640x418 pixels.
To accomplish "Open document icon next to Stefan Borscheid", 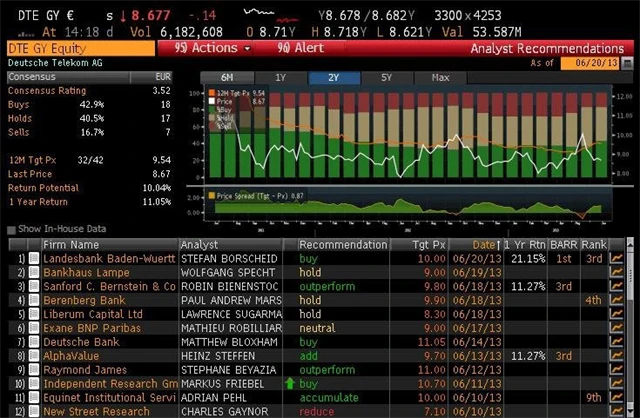I will 287,258.
